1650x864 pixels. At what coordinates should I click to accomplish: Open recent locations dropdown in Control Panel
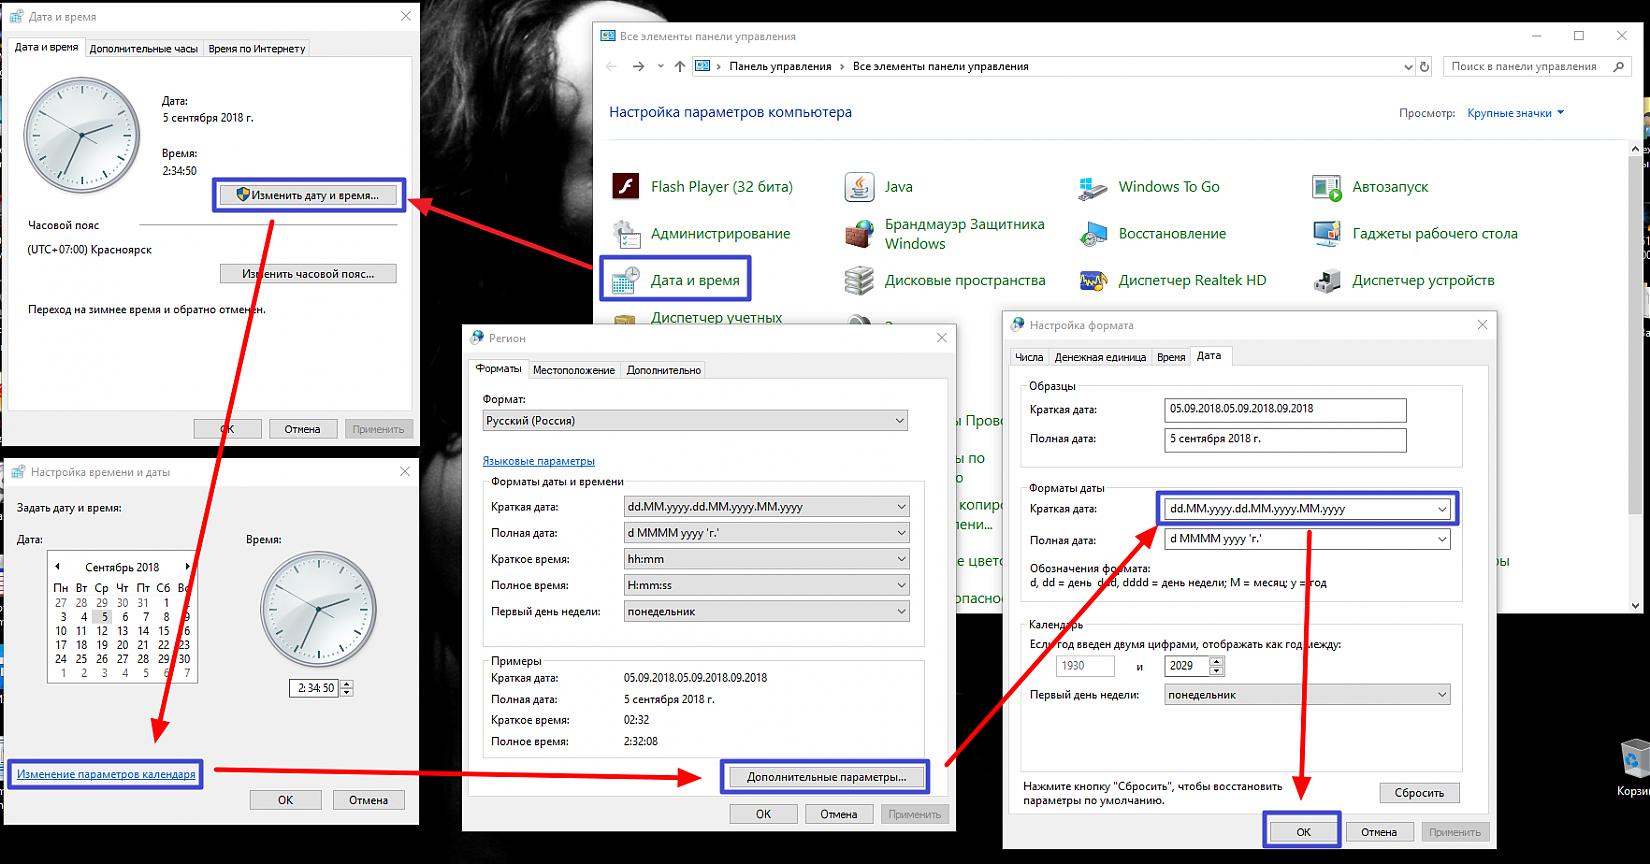click(x=660, y=67)
